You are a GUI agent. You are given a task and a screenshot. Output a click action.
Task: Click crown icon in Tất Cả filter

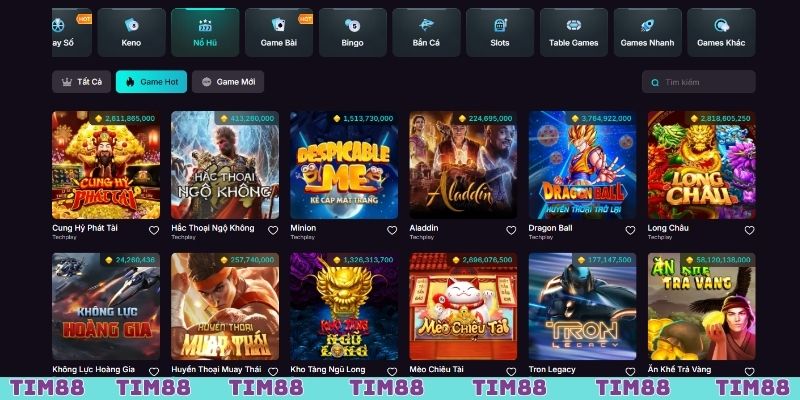67,82
